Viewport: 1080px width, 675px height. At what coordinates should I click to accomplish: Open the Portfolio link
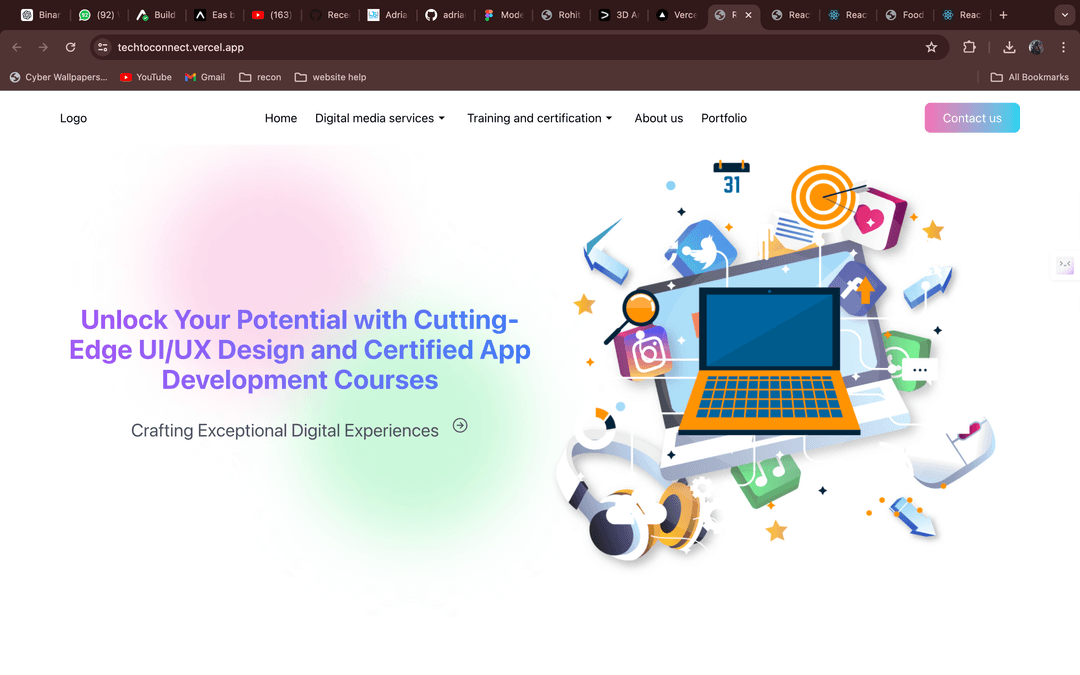[724, 118]
